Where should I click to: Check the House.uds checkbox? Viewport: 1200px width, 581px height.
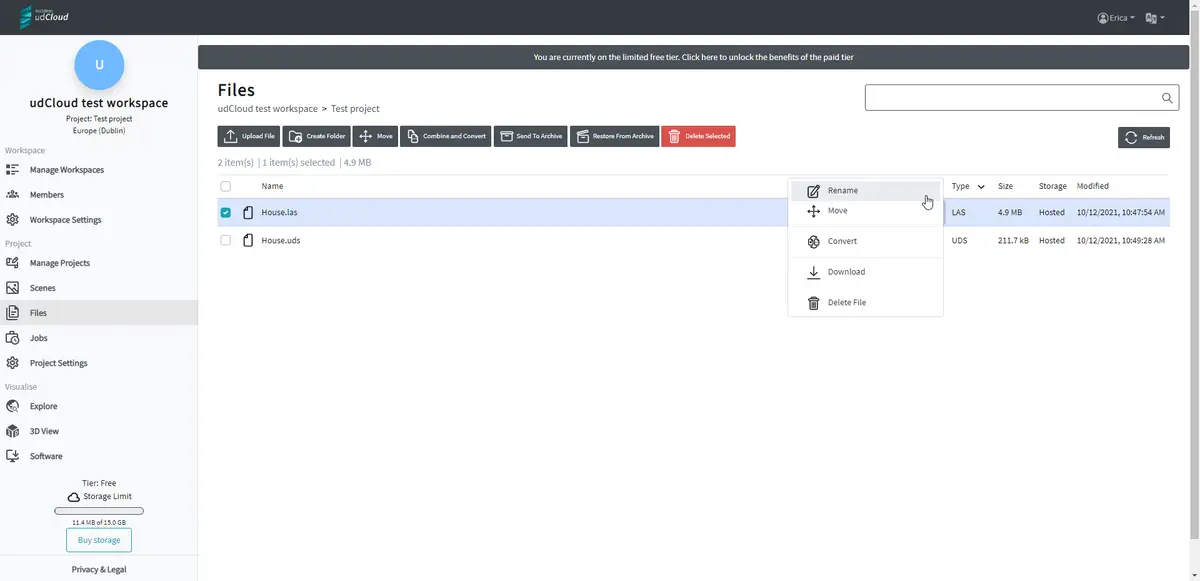225,240
